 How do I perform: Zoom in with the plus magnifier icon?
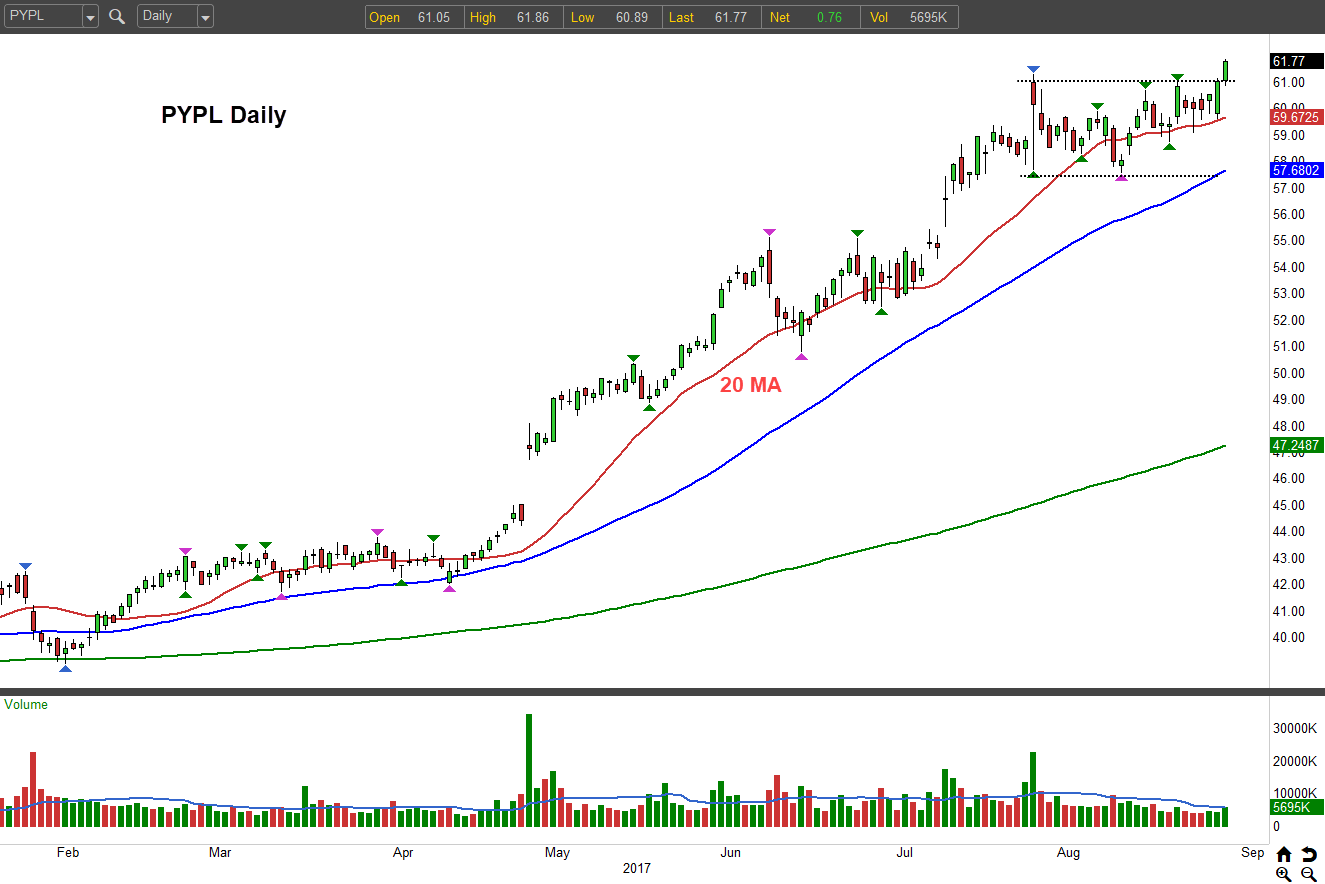tap(1284, 874)
